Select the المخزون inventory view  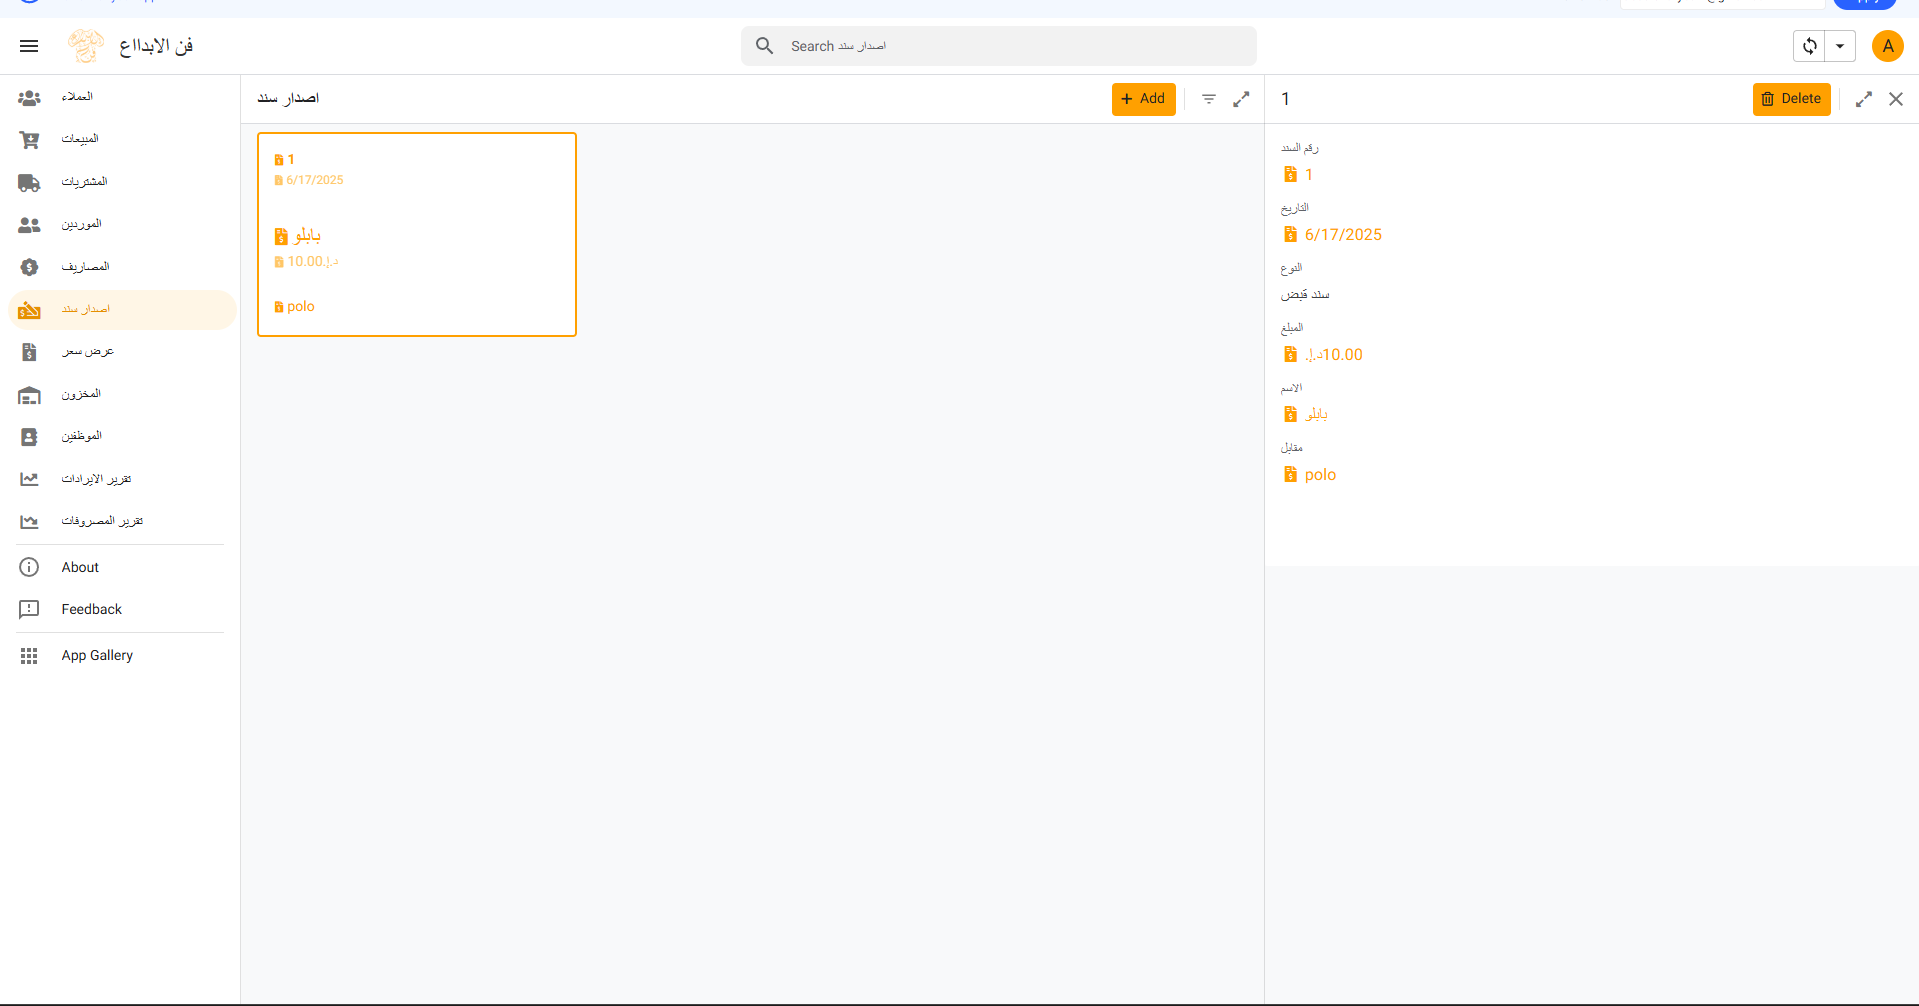(x=81, y=394)
